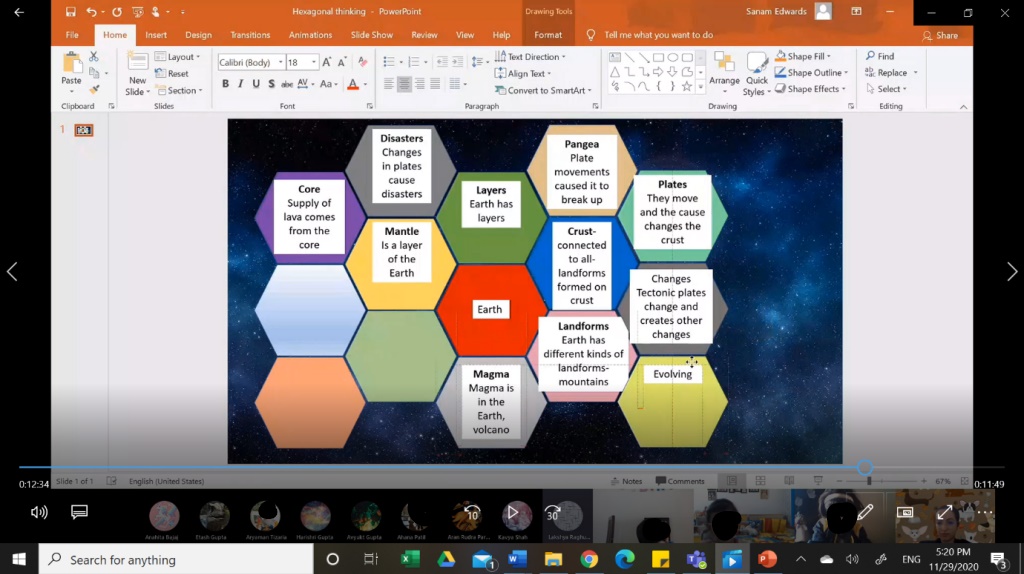Open the Insert ribbon tab

click(x=156, y=35)
